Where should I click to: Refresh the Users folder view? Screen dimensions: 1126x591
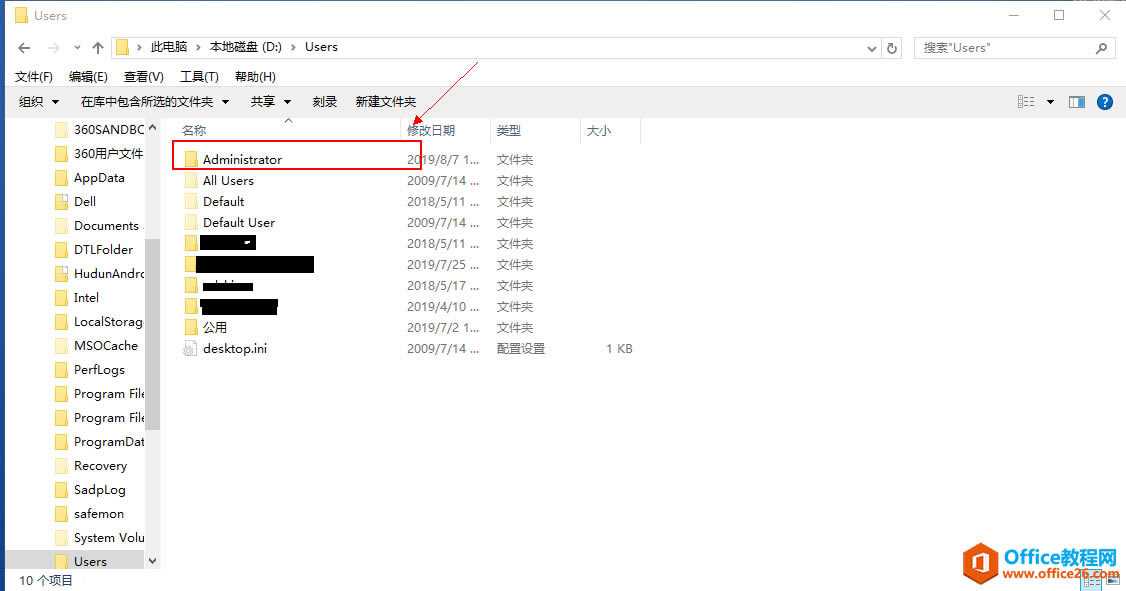(x=892, y=48)
